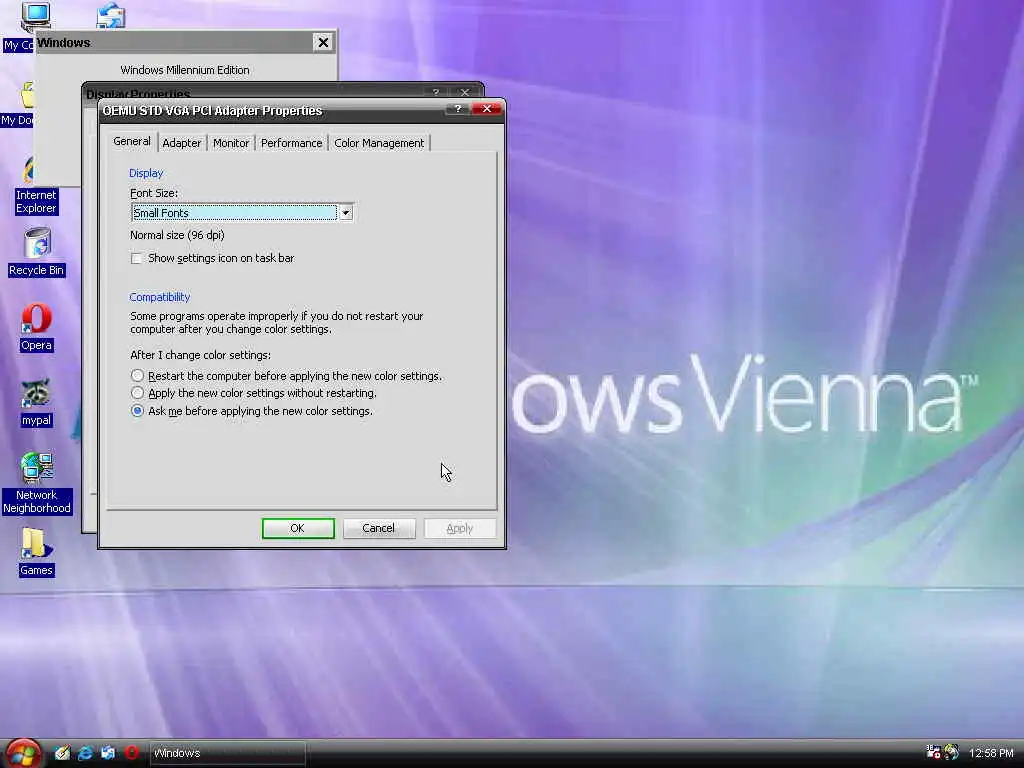Image resolution: width=1024 pixels, height=768 pixels.
Task: Click the Display section heading
Action: click(x=146, y=173)
